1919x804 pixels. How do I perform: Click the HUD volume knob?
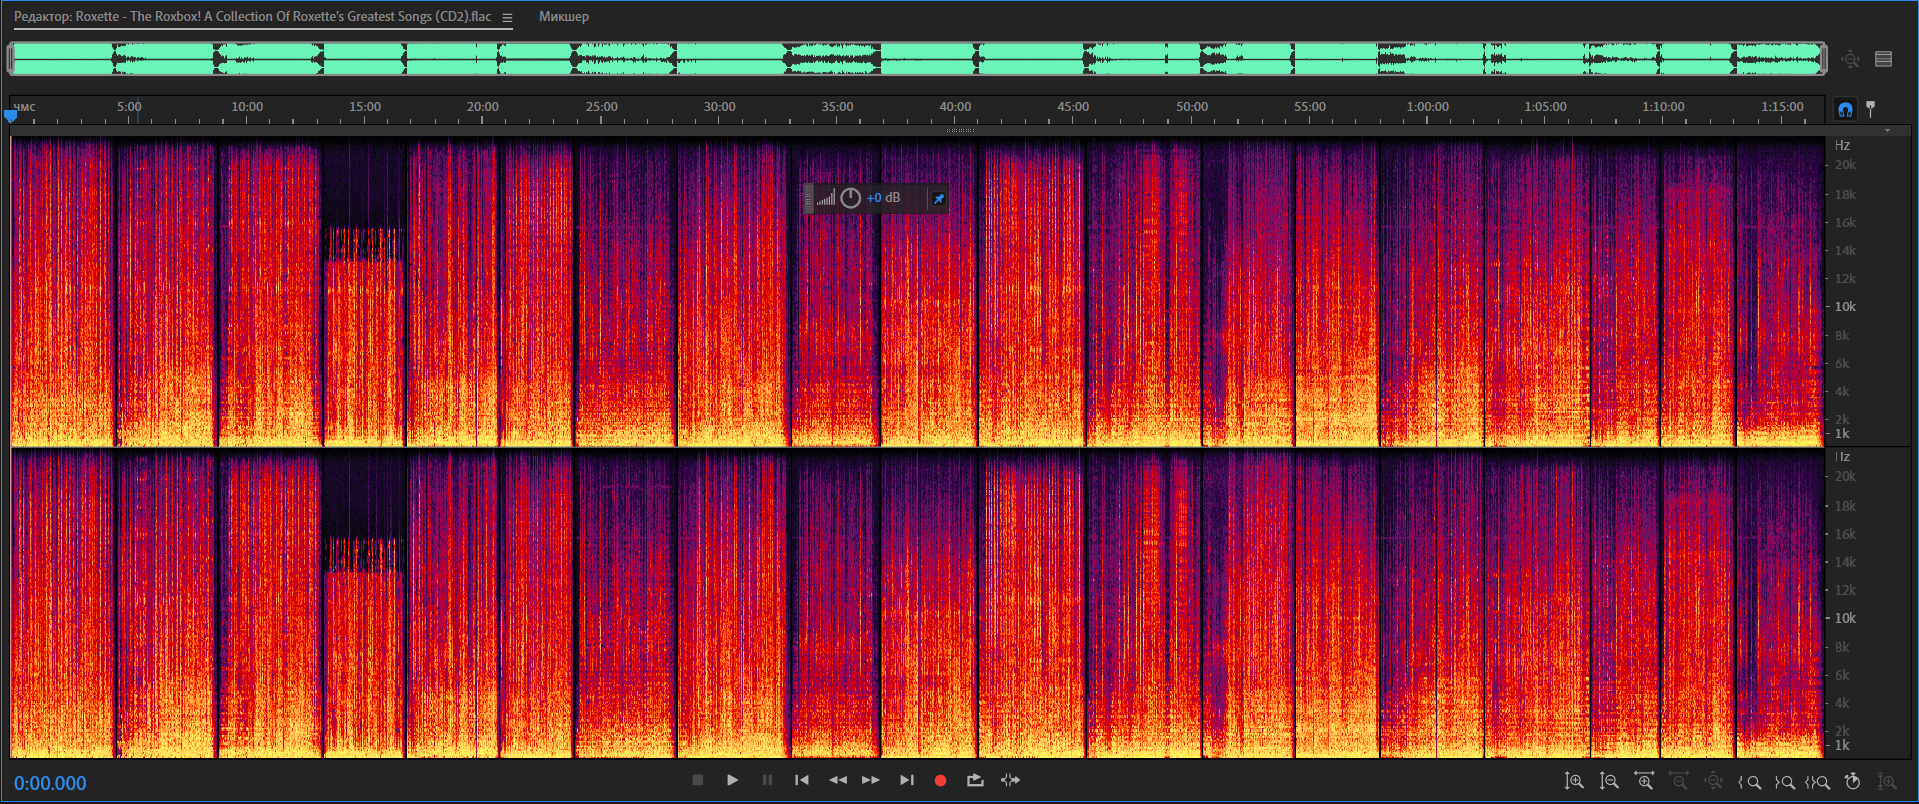click(x=850, y=198)
